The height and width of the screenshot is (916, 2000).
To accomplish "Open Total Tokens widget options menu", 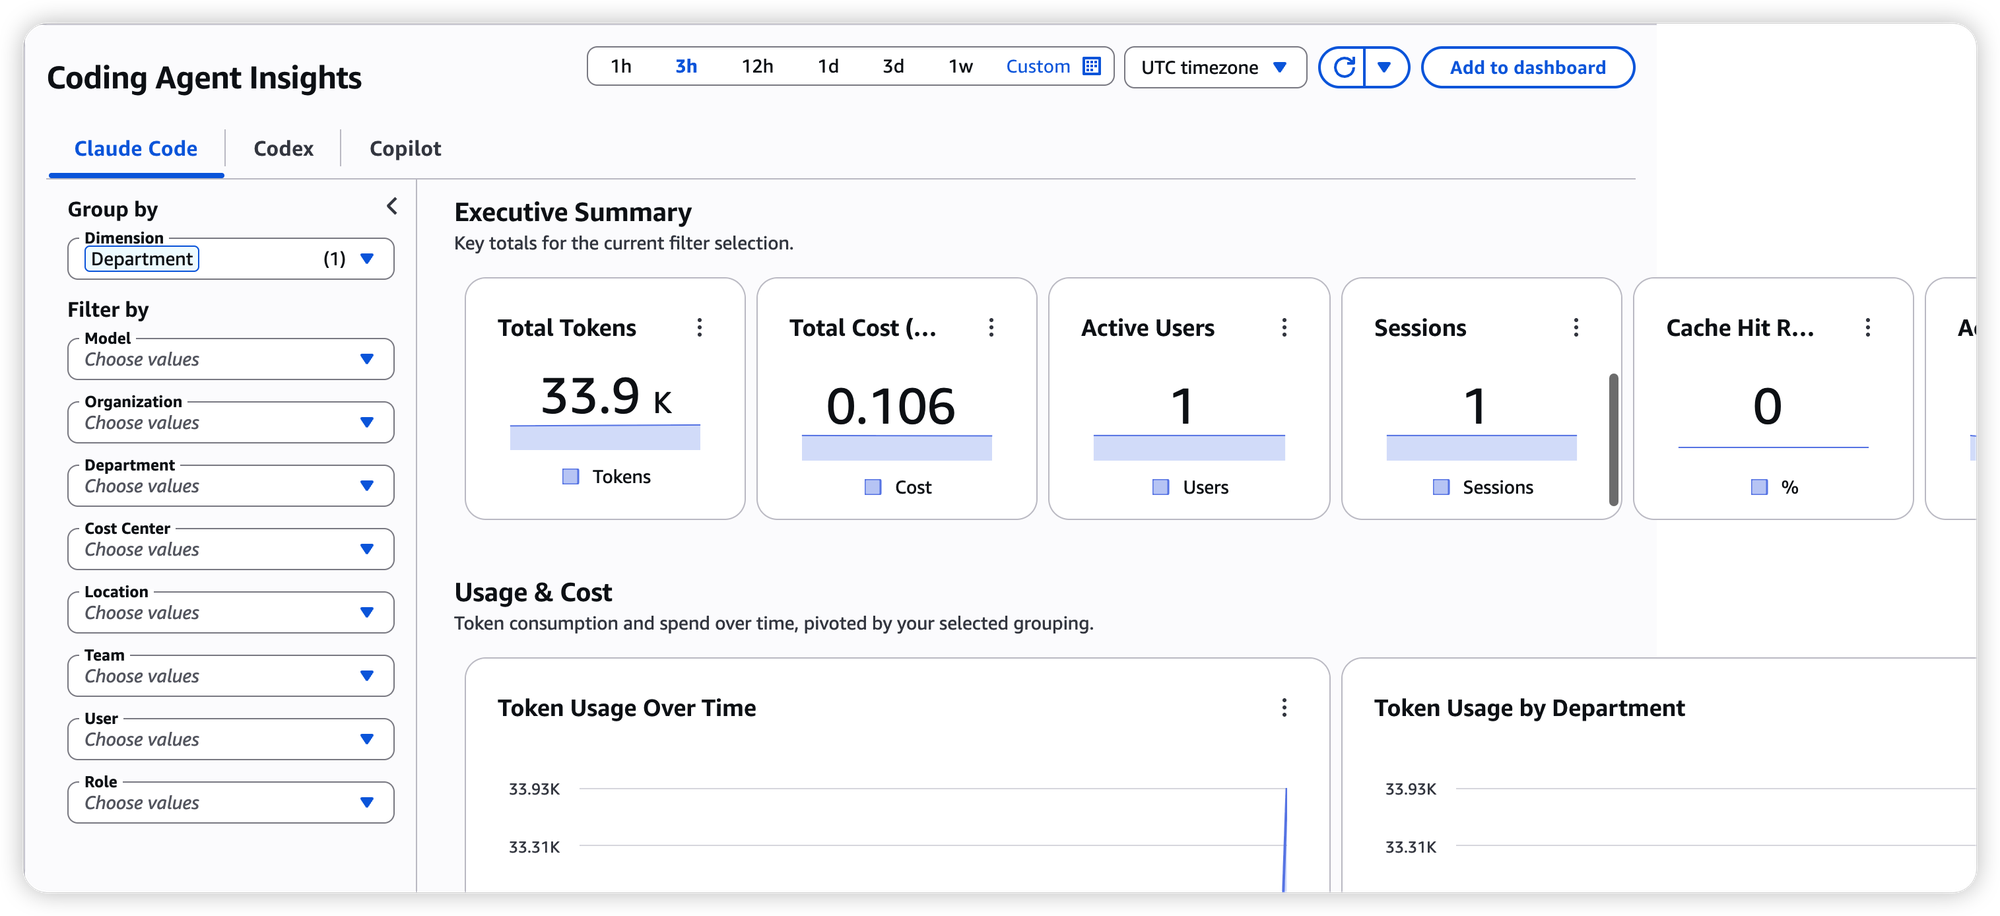I will (700, 327).
